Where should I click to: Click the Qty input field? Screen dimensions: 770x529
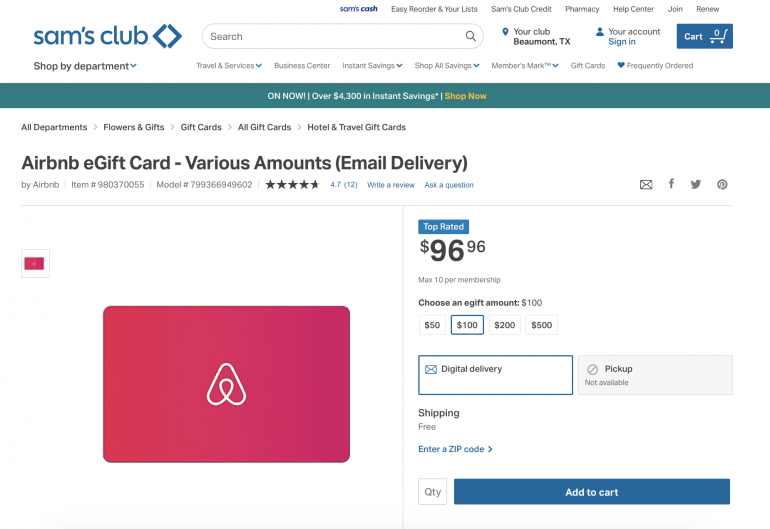point(432,492)
